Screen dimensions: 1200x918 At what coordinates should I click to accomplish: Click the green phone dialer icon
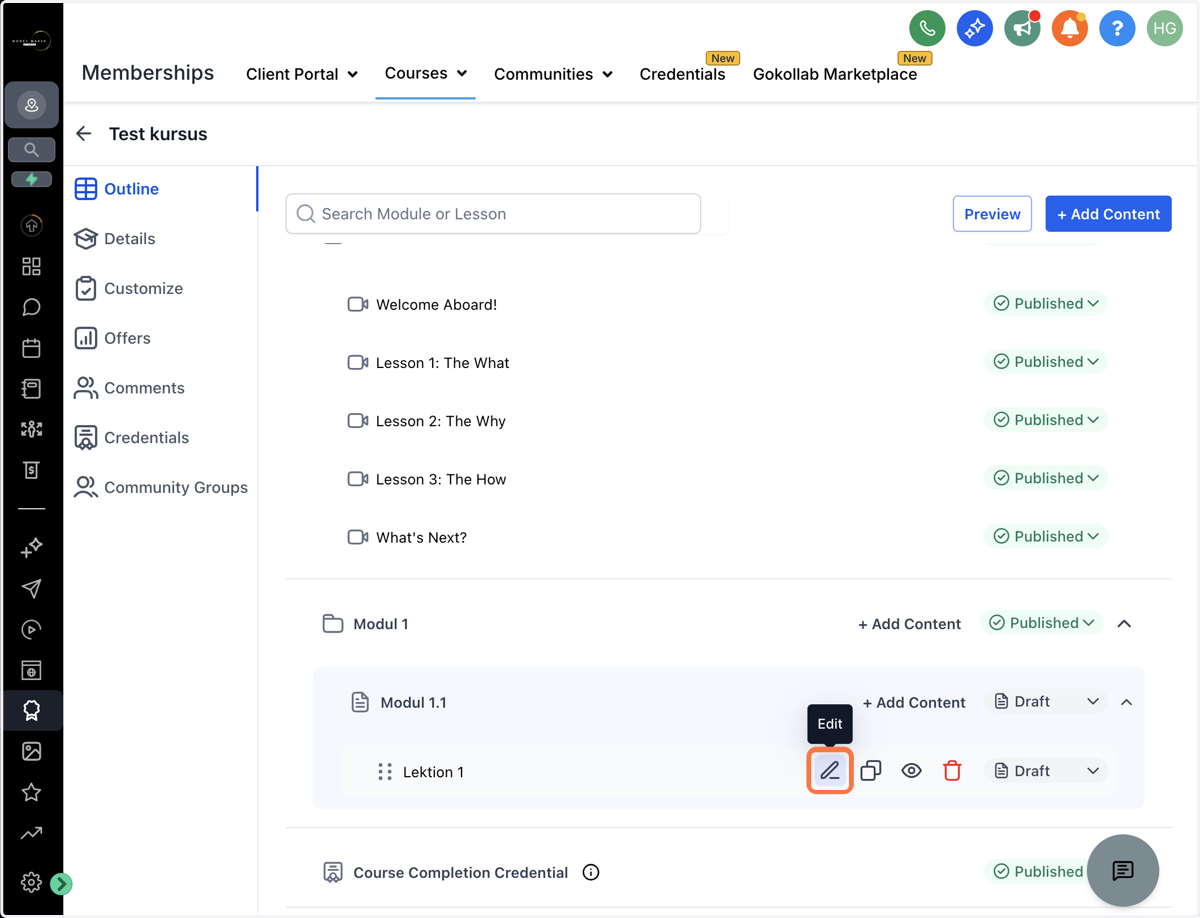927,29
